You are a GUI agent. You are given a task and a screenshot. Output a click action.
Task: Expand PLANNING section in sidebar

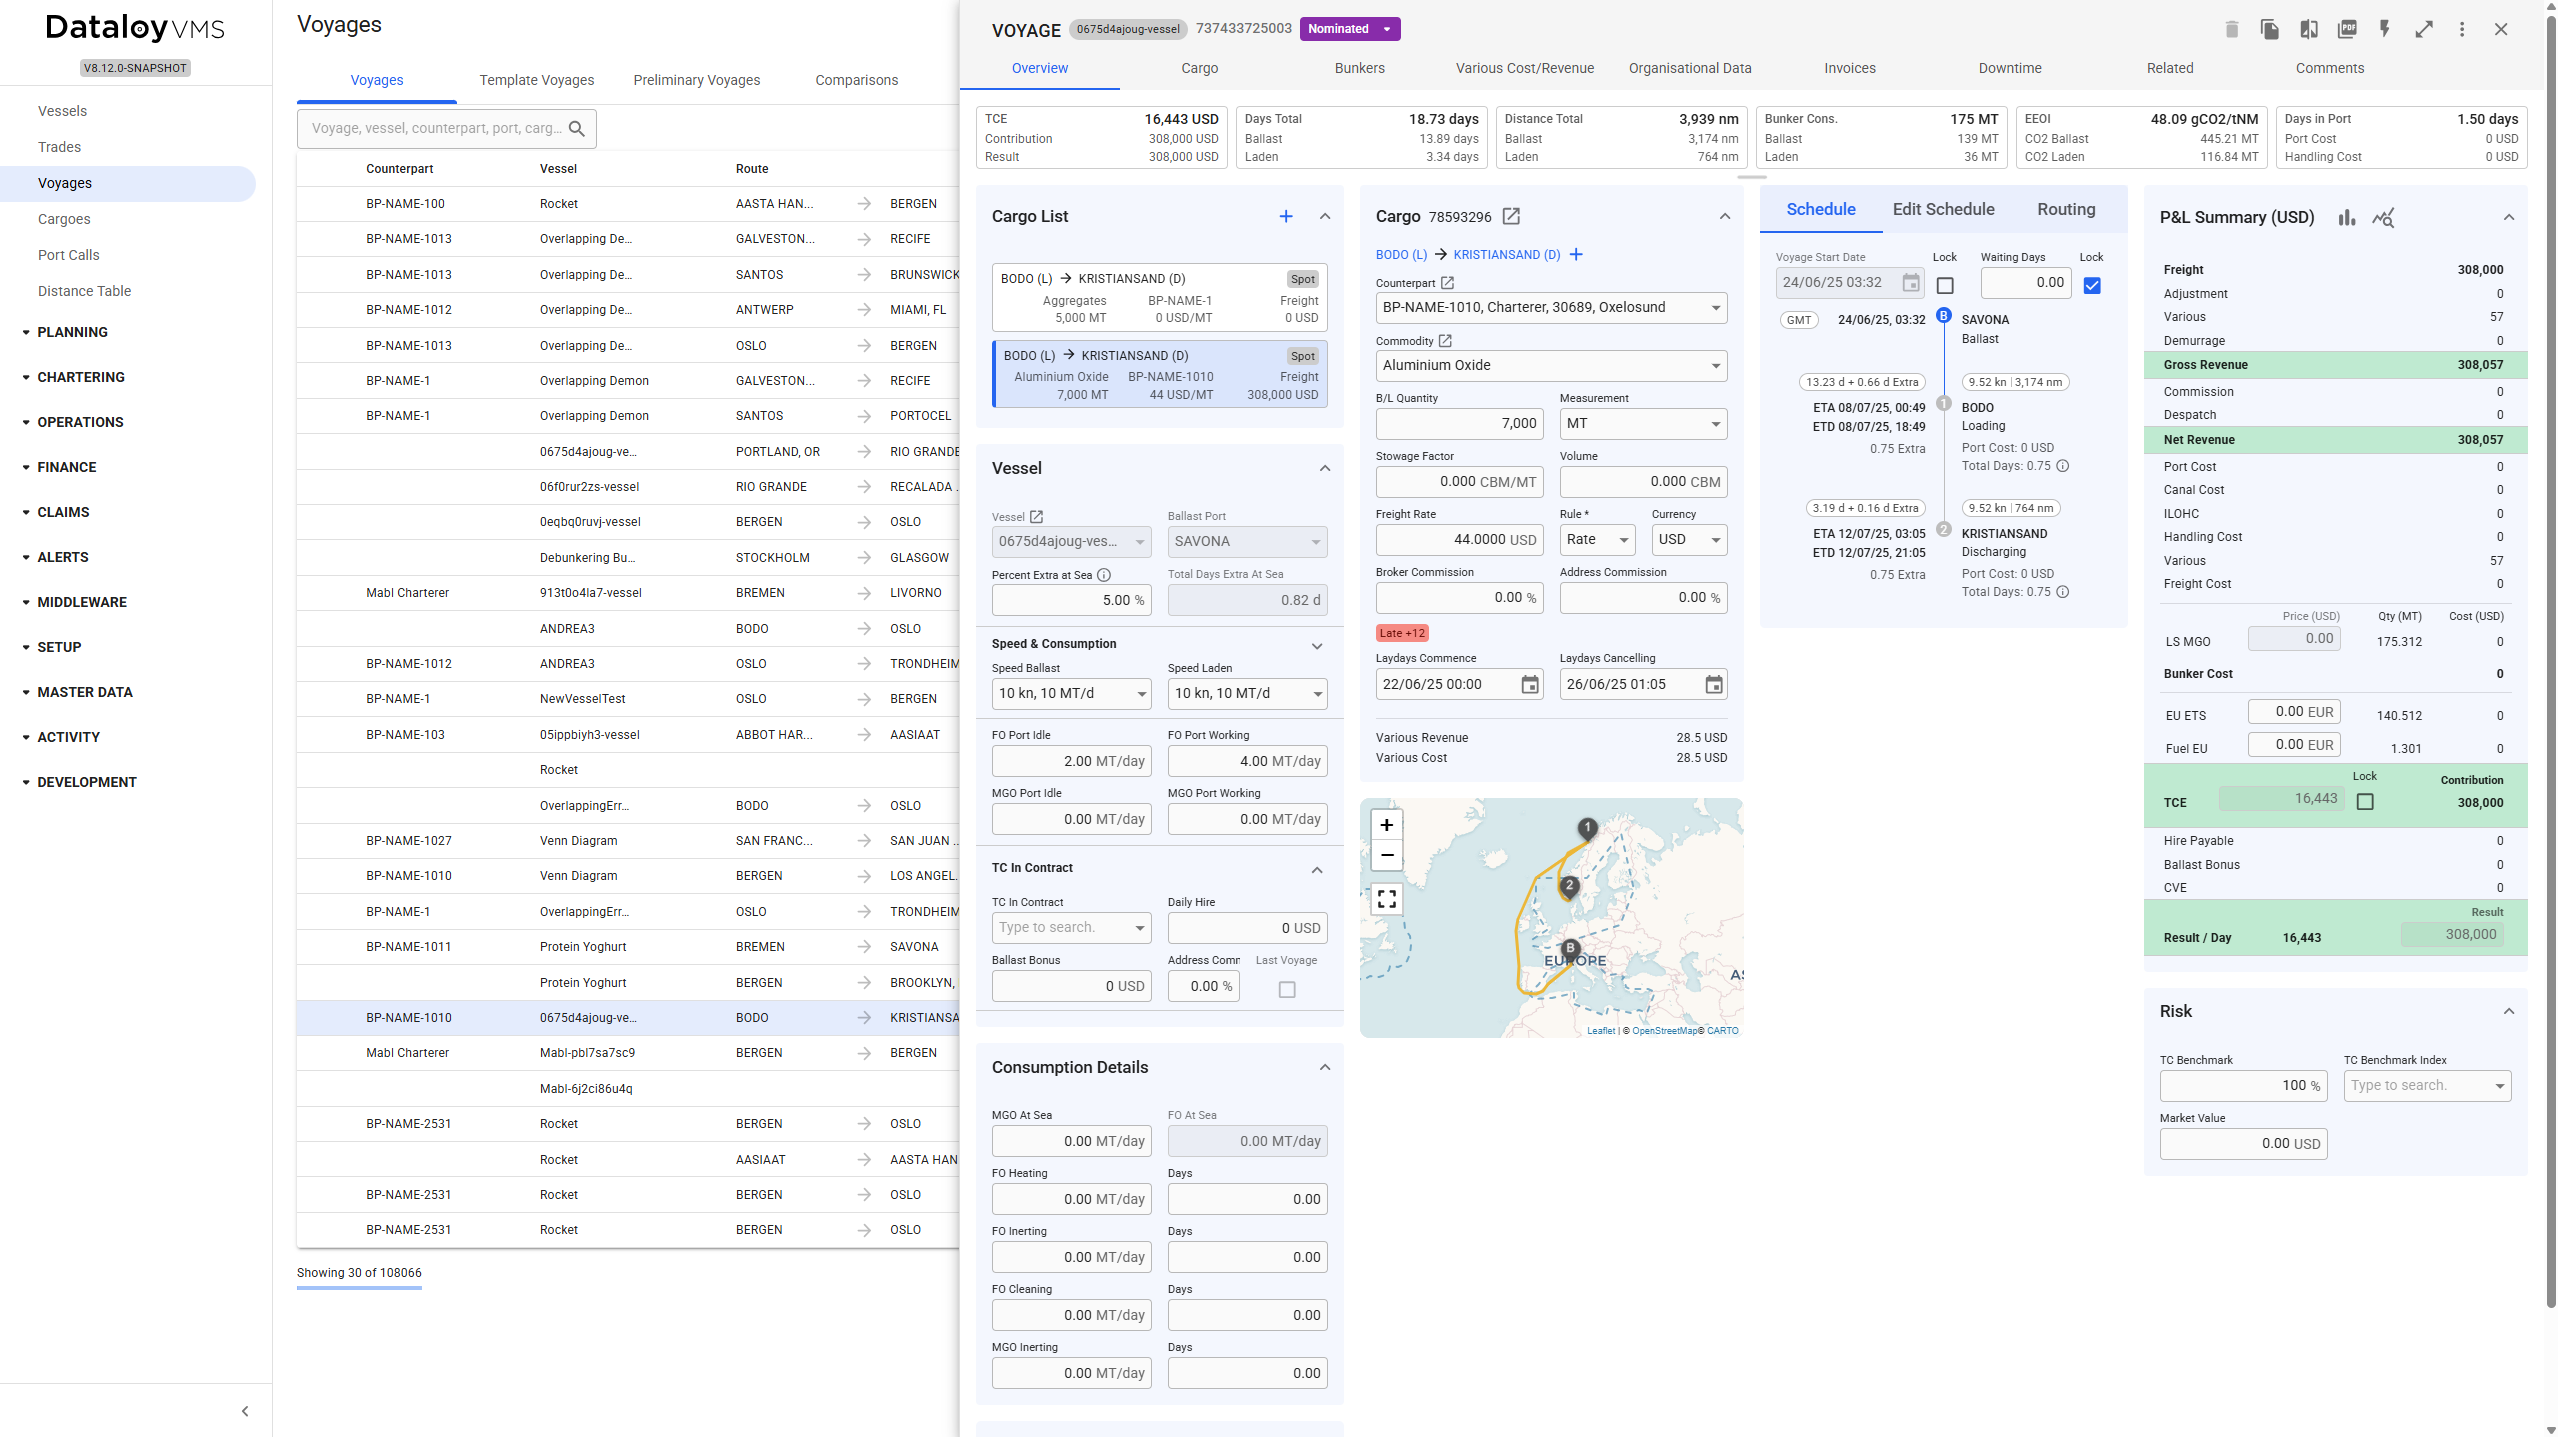72,332
